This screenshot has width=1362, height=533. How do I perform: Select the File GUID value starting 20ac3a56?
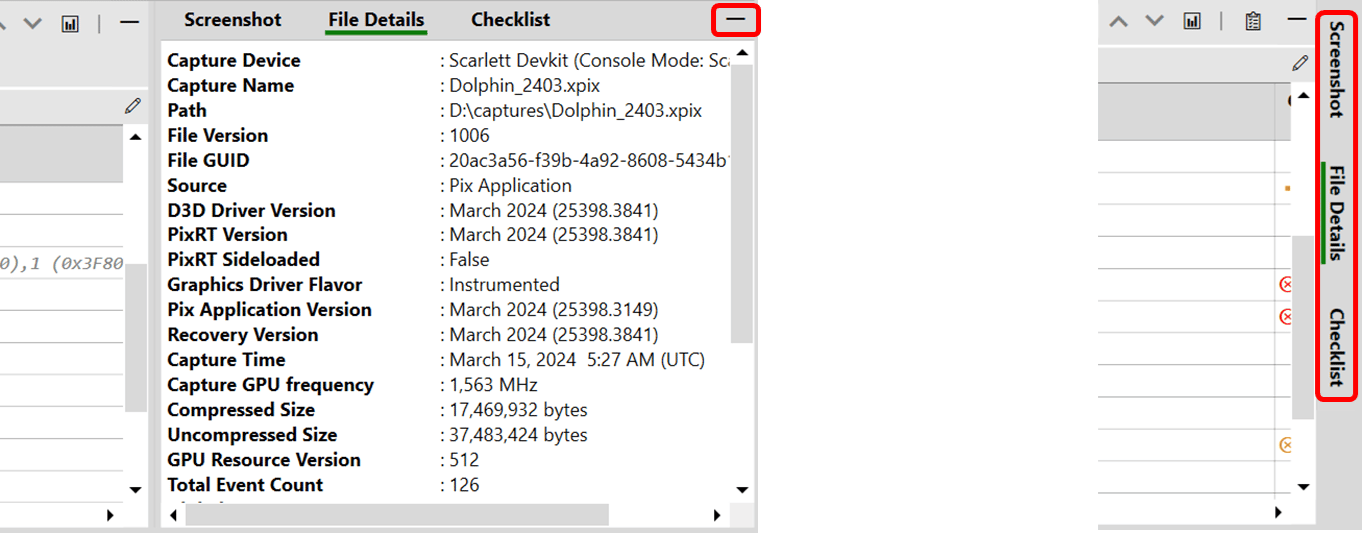pyautogui.click(x=589, y=161)
